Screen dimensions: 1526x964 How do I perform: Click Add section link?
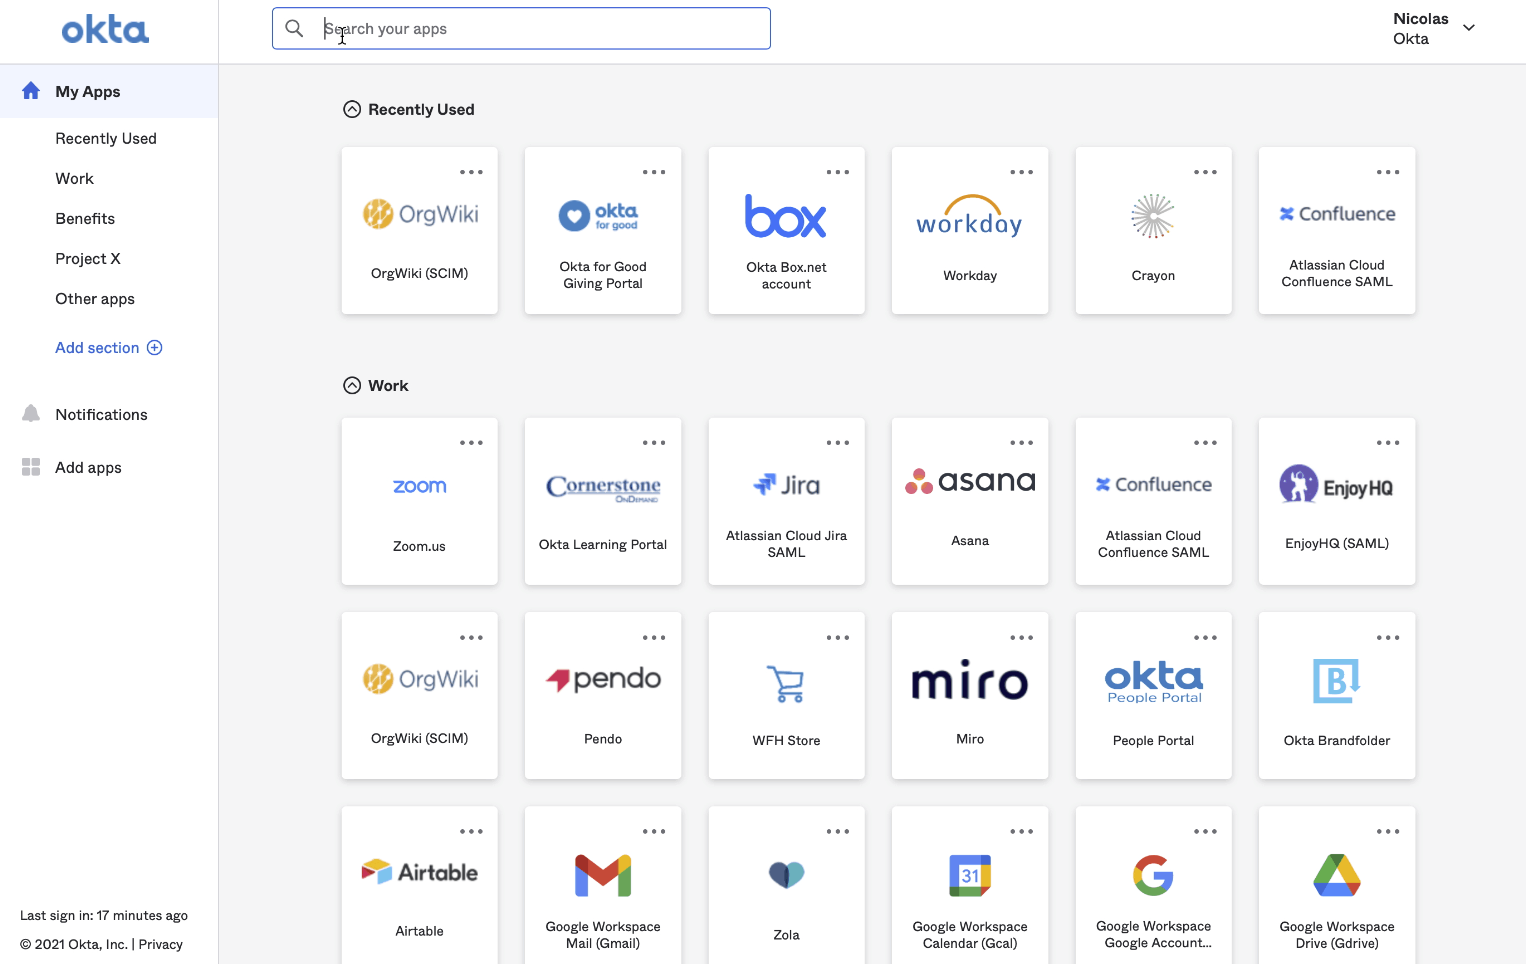click(109, 348)
